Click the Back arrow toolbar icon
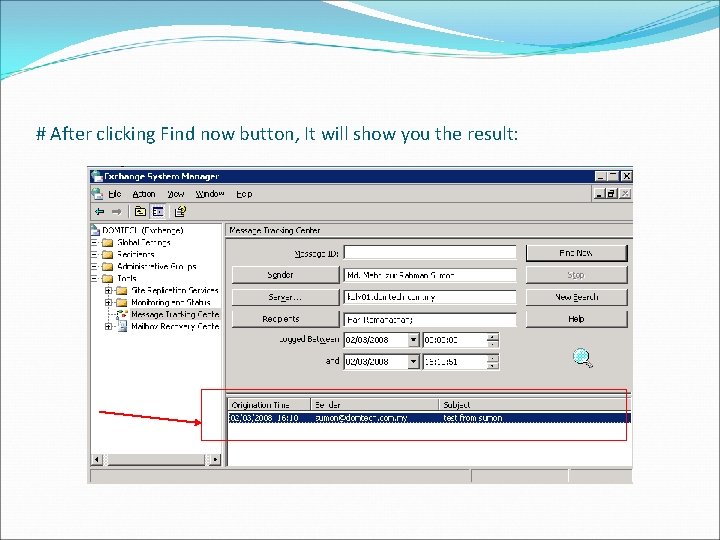720x540 pixels. (99, 211)
